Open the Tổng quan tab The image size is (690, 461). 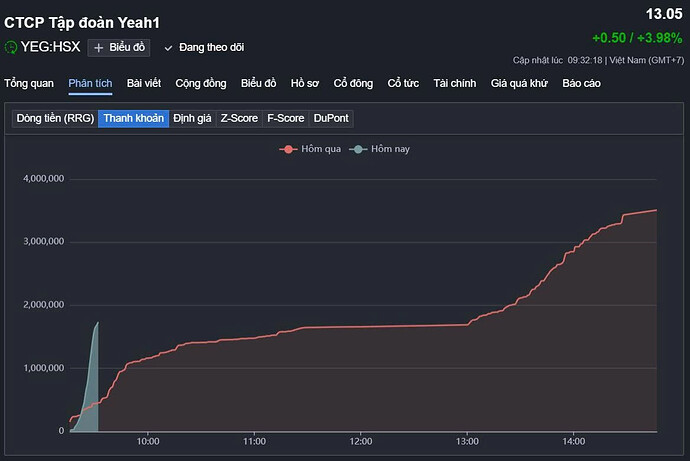(30, 83)
